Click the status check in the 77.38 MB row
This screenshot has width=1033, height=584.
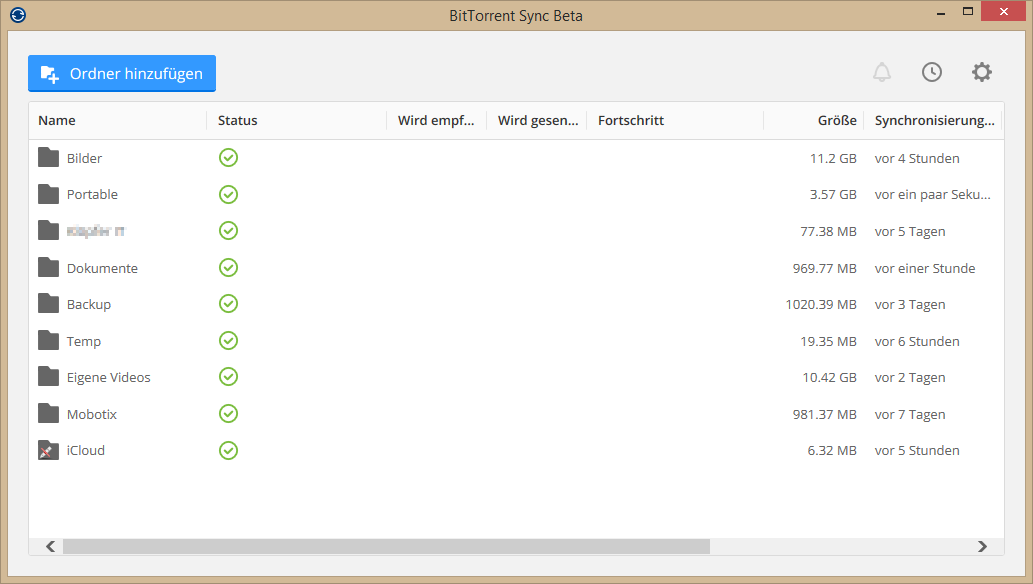(x=229, y=231)
